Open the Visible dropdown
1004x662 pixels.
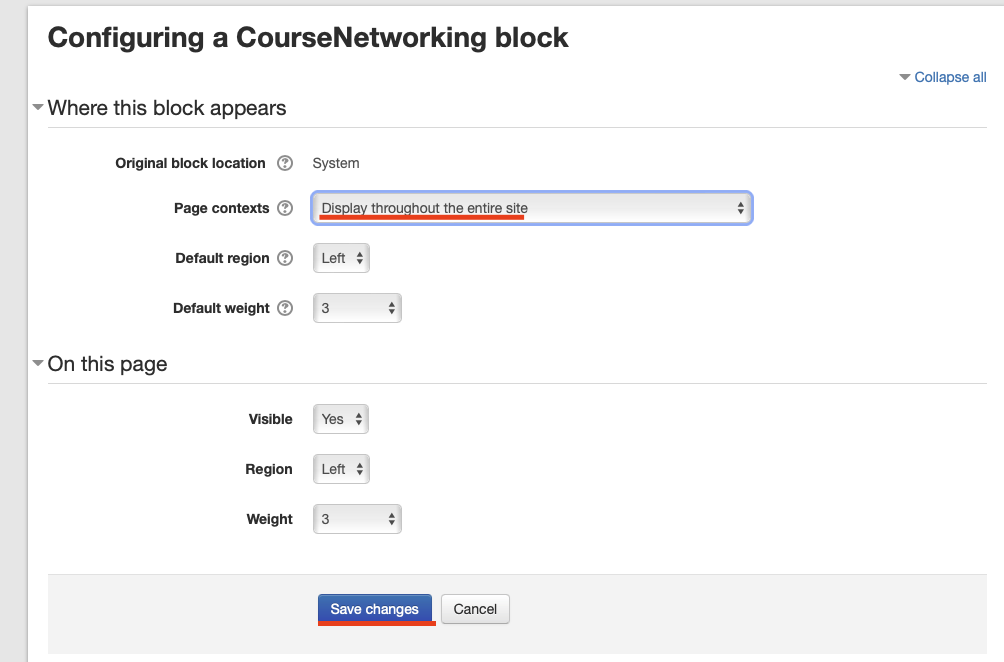[x=341, y=419]
